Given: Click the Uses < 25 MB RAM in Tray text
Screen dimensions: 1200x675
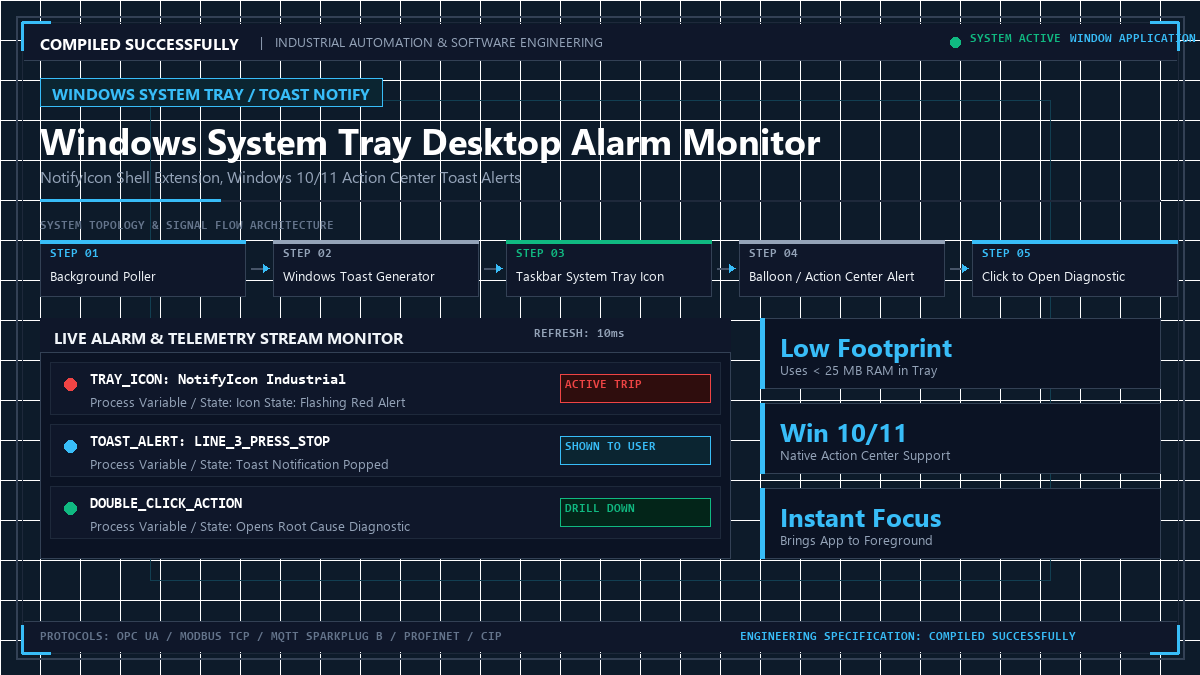Looking at the screenshot, I should coord(859,371).
